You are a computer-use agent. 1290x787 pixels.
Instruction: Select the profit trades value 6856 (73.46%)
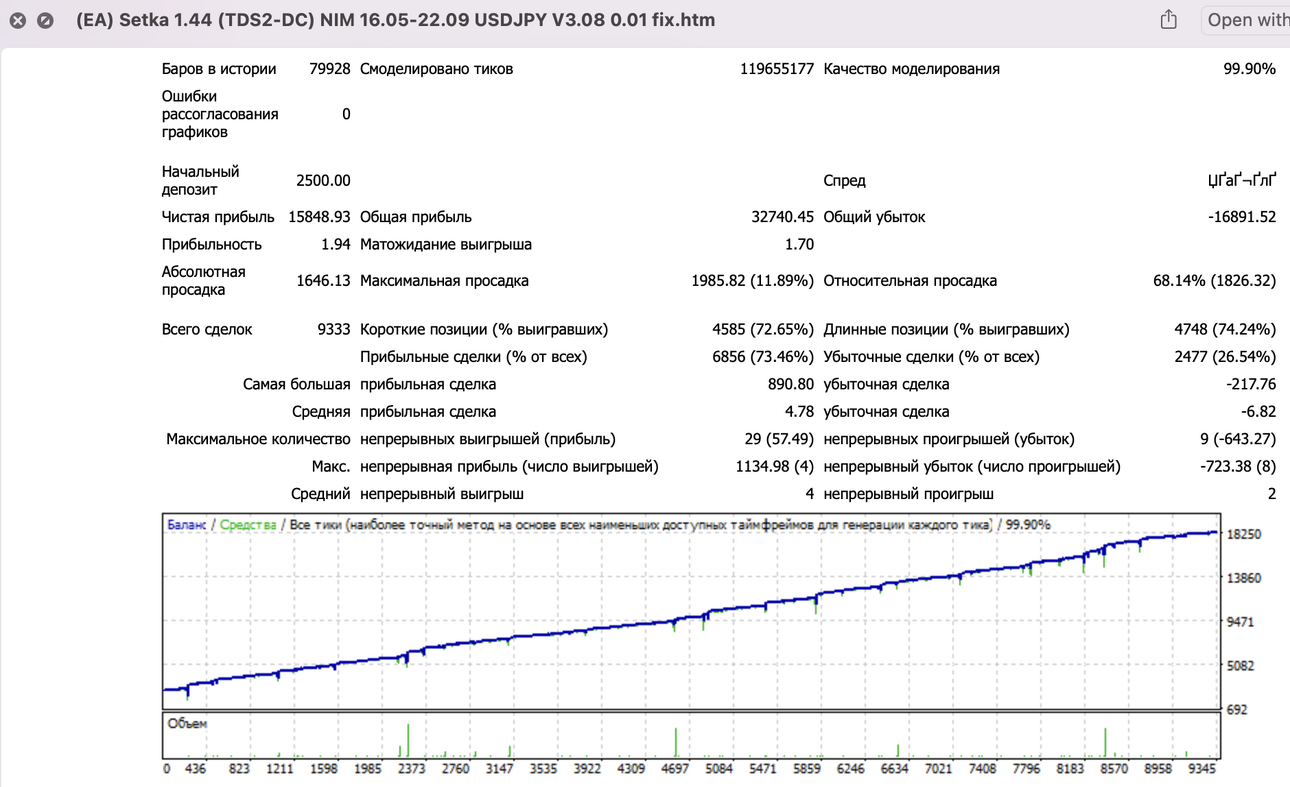762,356
